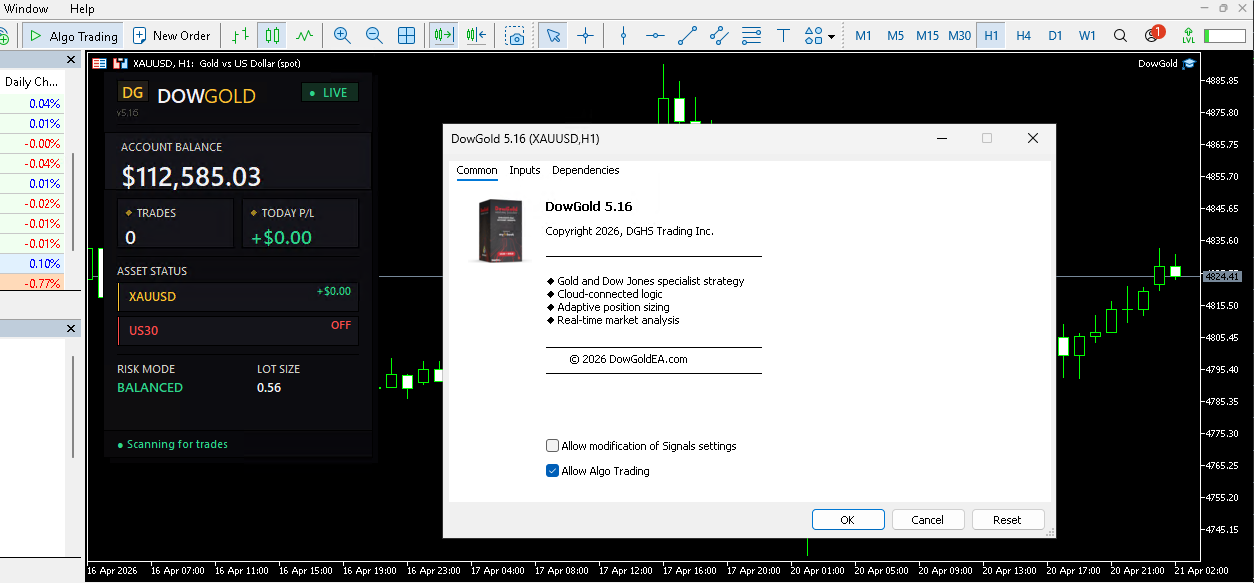This screenshot has height=583, width=1254.
Task: Switch to the Inputs tab
Action: (524, 170)
